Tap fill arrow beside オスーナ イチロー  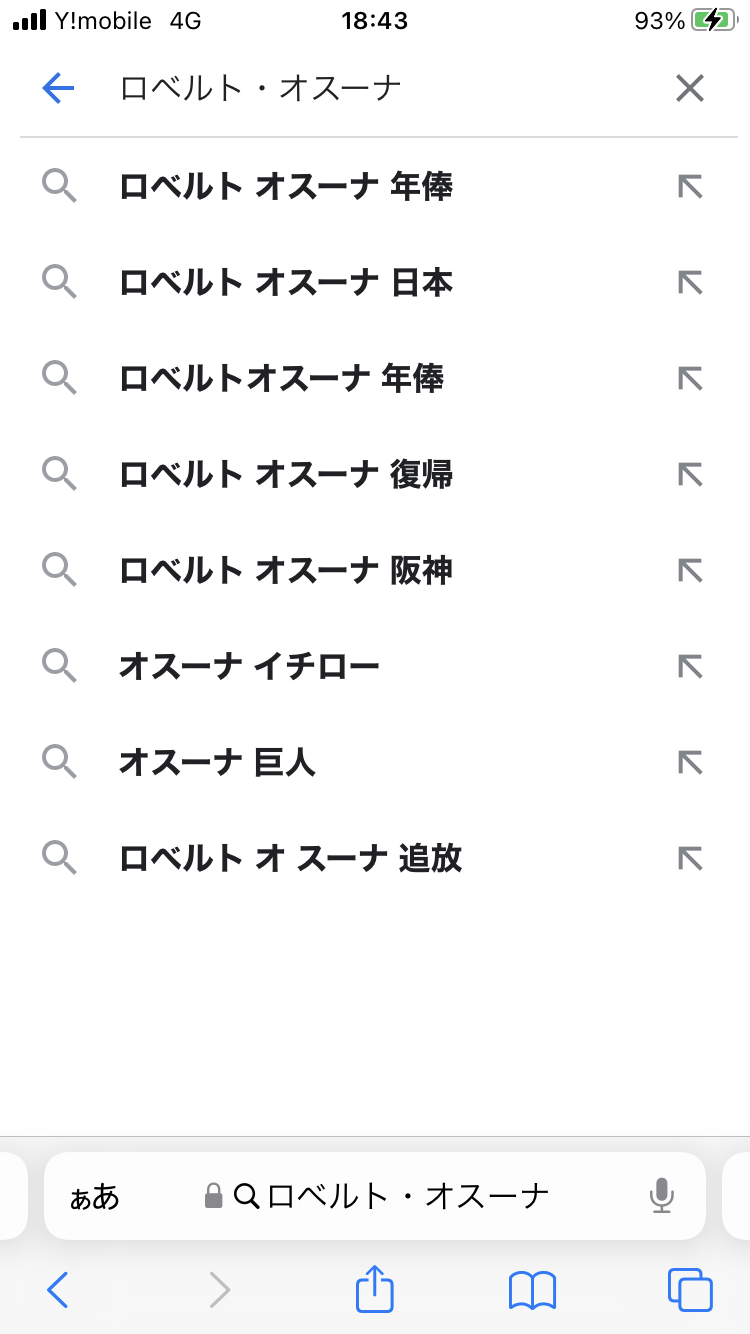(690, 666)
